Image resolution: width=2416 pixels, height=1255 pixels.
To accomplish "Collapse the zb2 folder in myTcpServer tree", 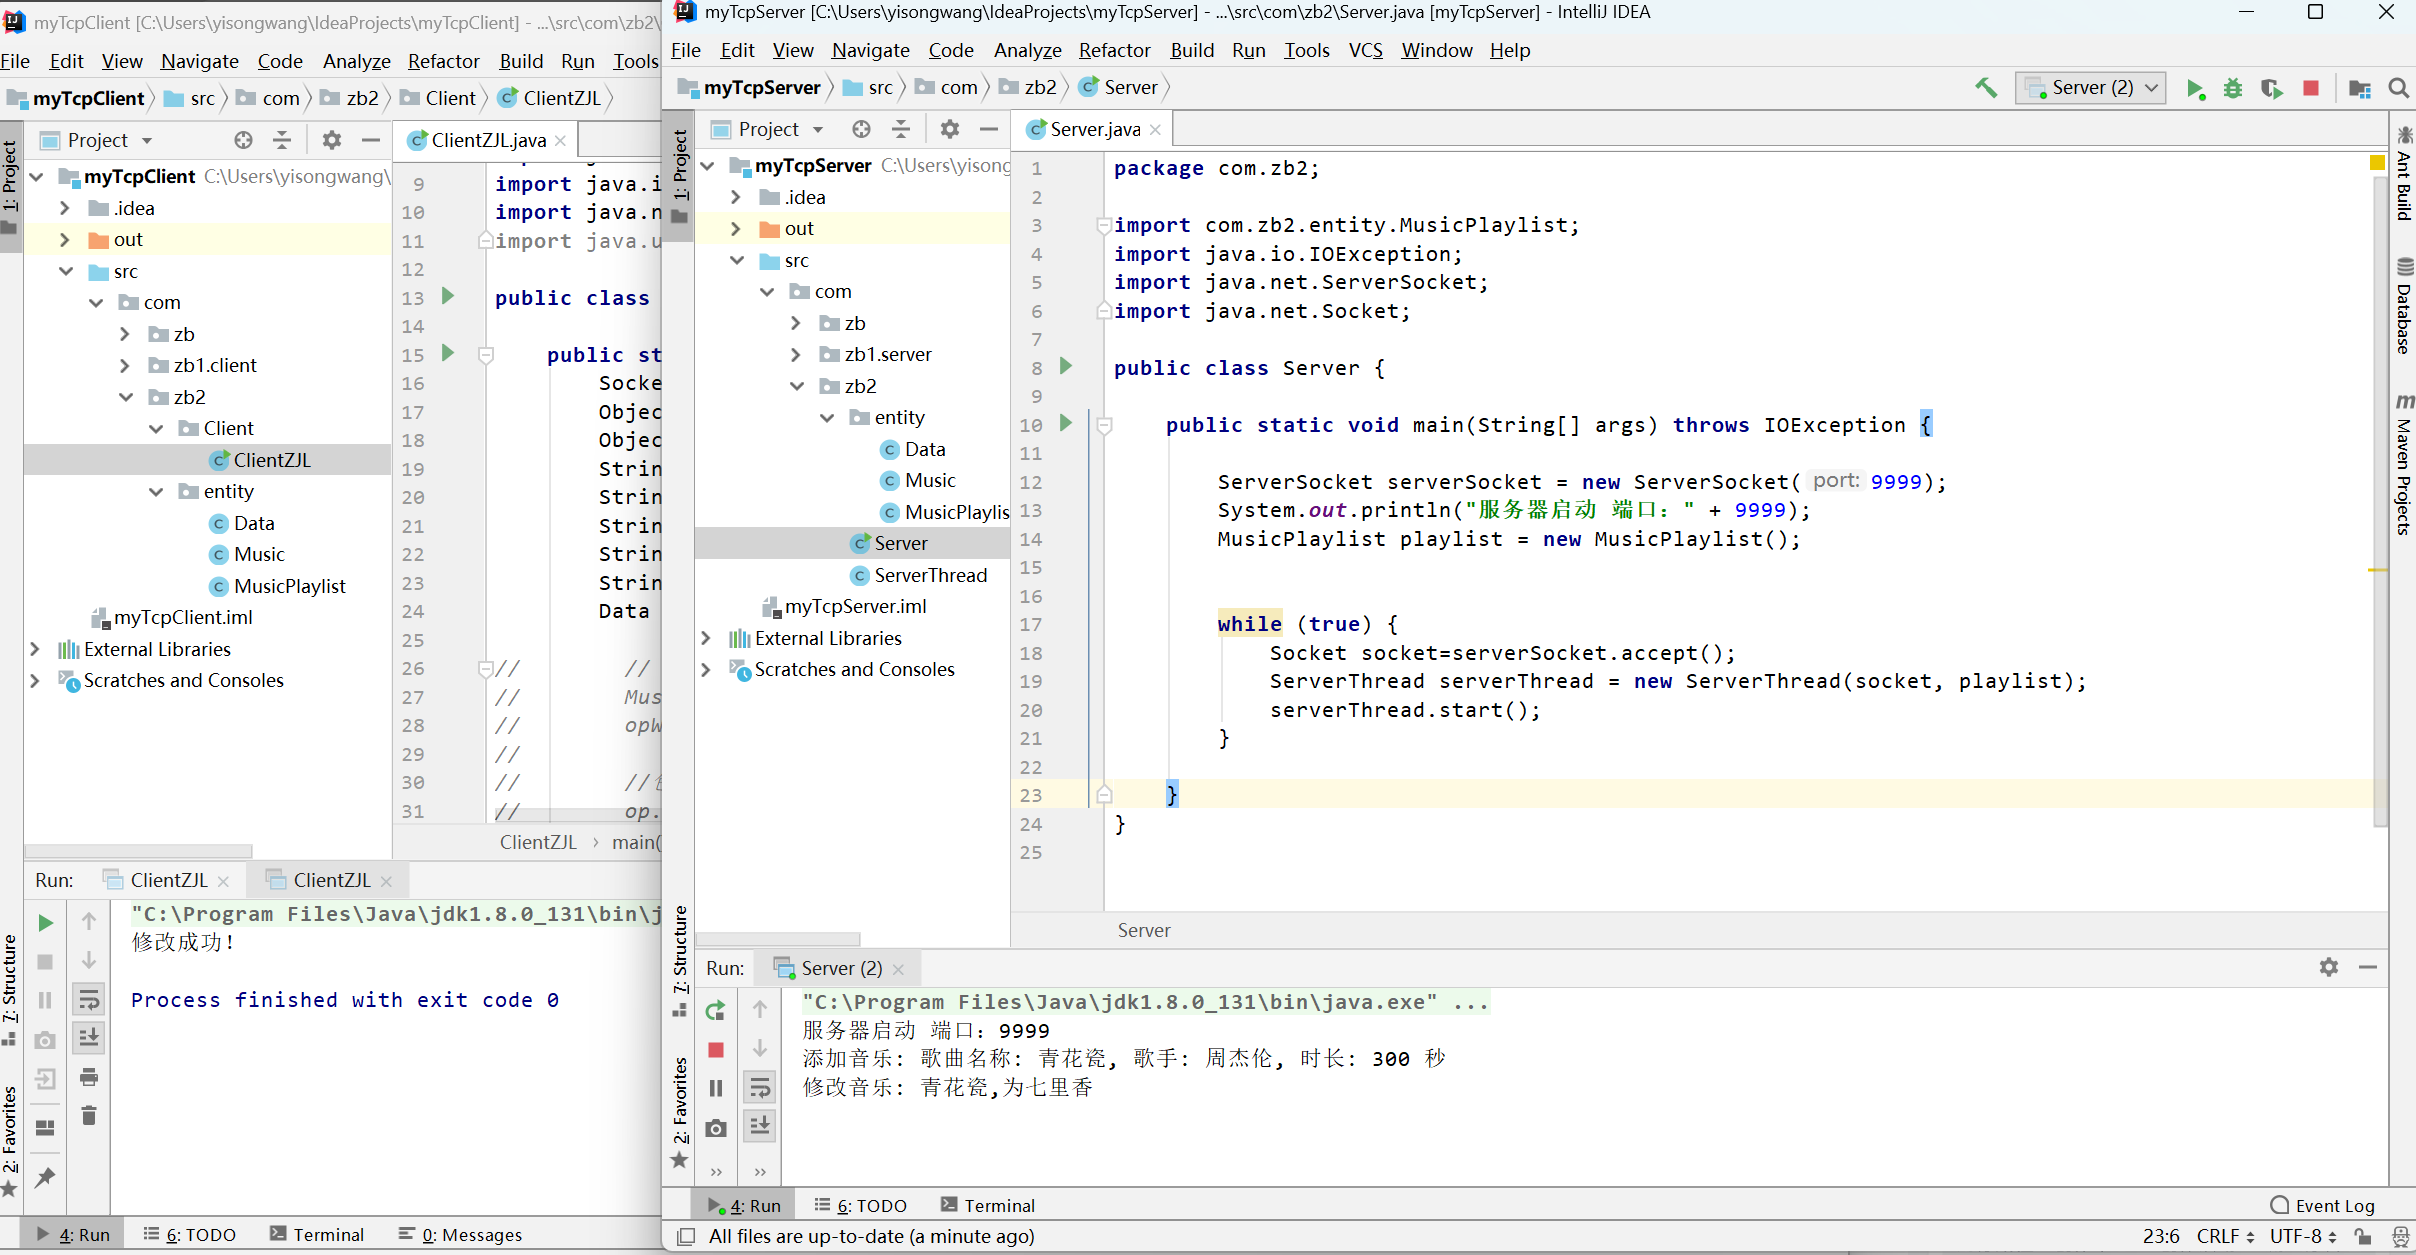I will tap(797, 386).
